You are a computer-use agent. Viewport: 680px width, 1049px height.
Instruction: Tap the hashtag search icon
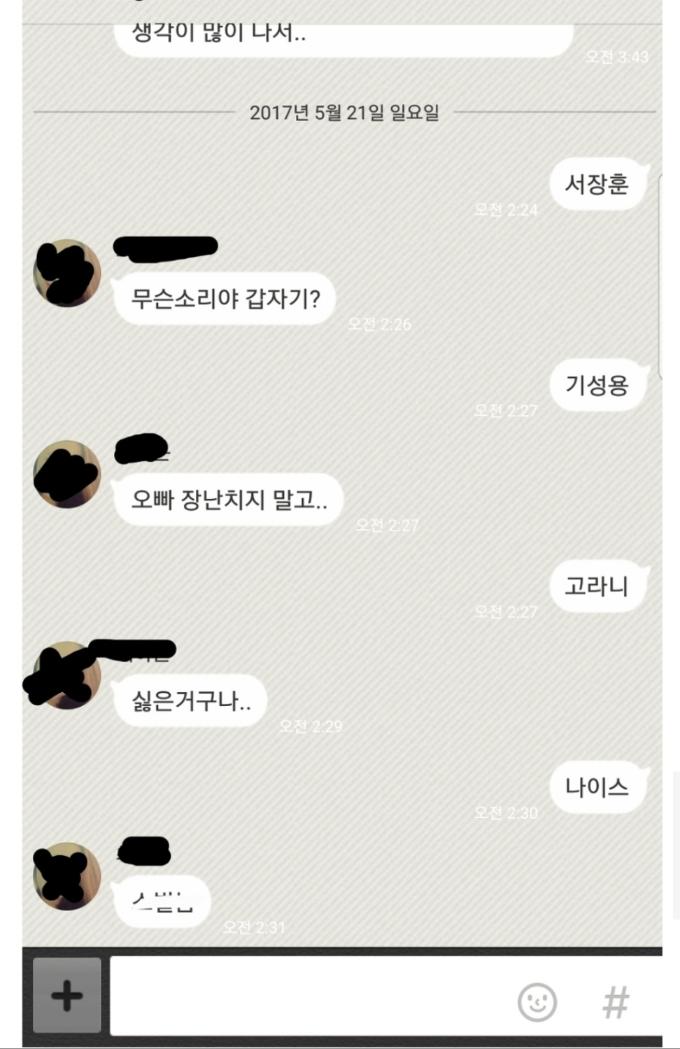616,1002
